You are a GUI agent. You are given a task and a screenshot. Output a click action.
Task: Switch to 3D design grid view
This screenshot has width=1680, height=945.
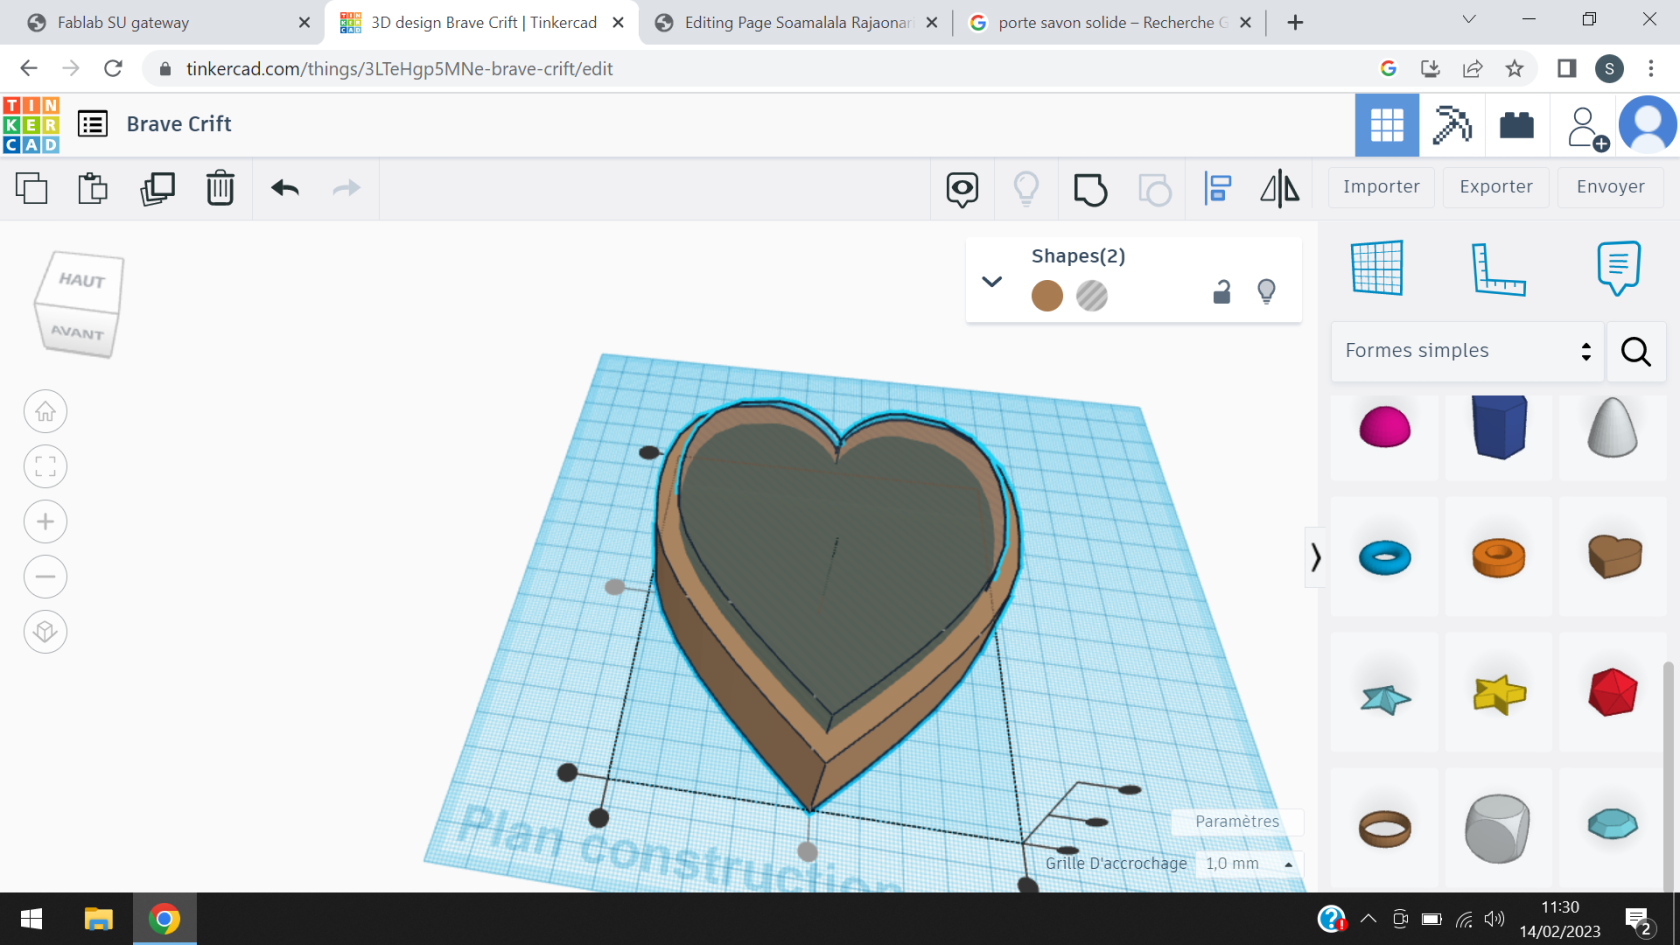click(1387, 125)
